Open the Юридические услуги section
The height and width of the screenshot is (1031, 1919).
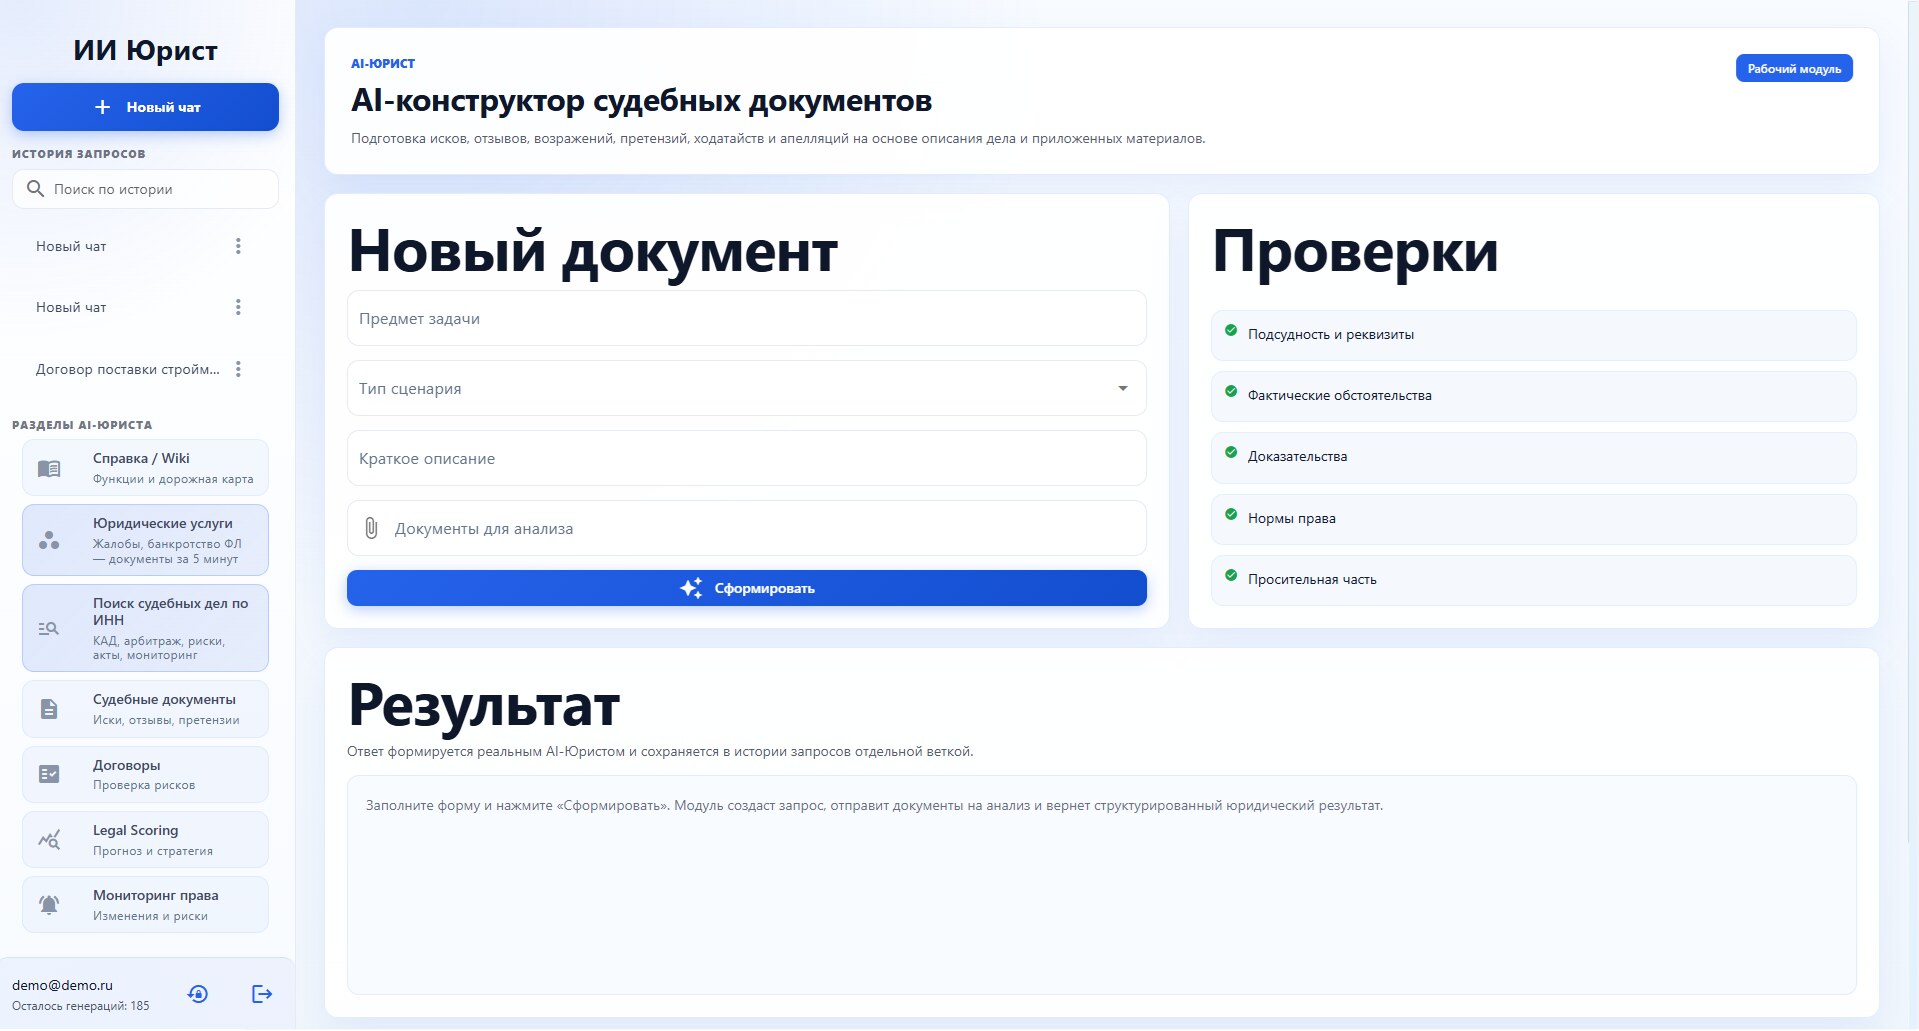tap(145, 540)
